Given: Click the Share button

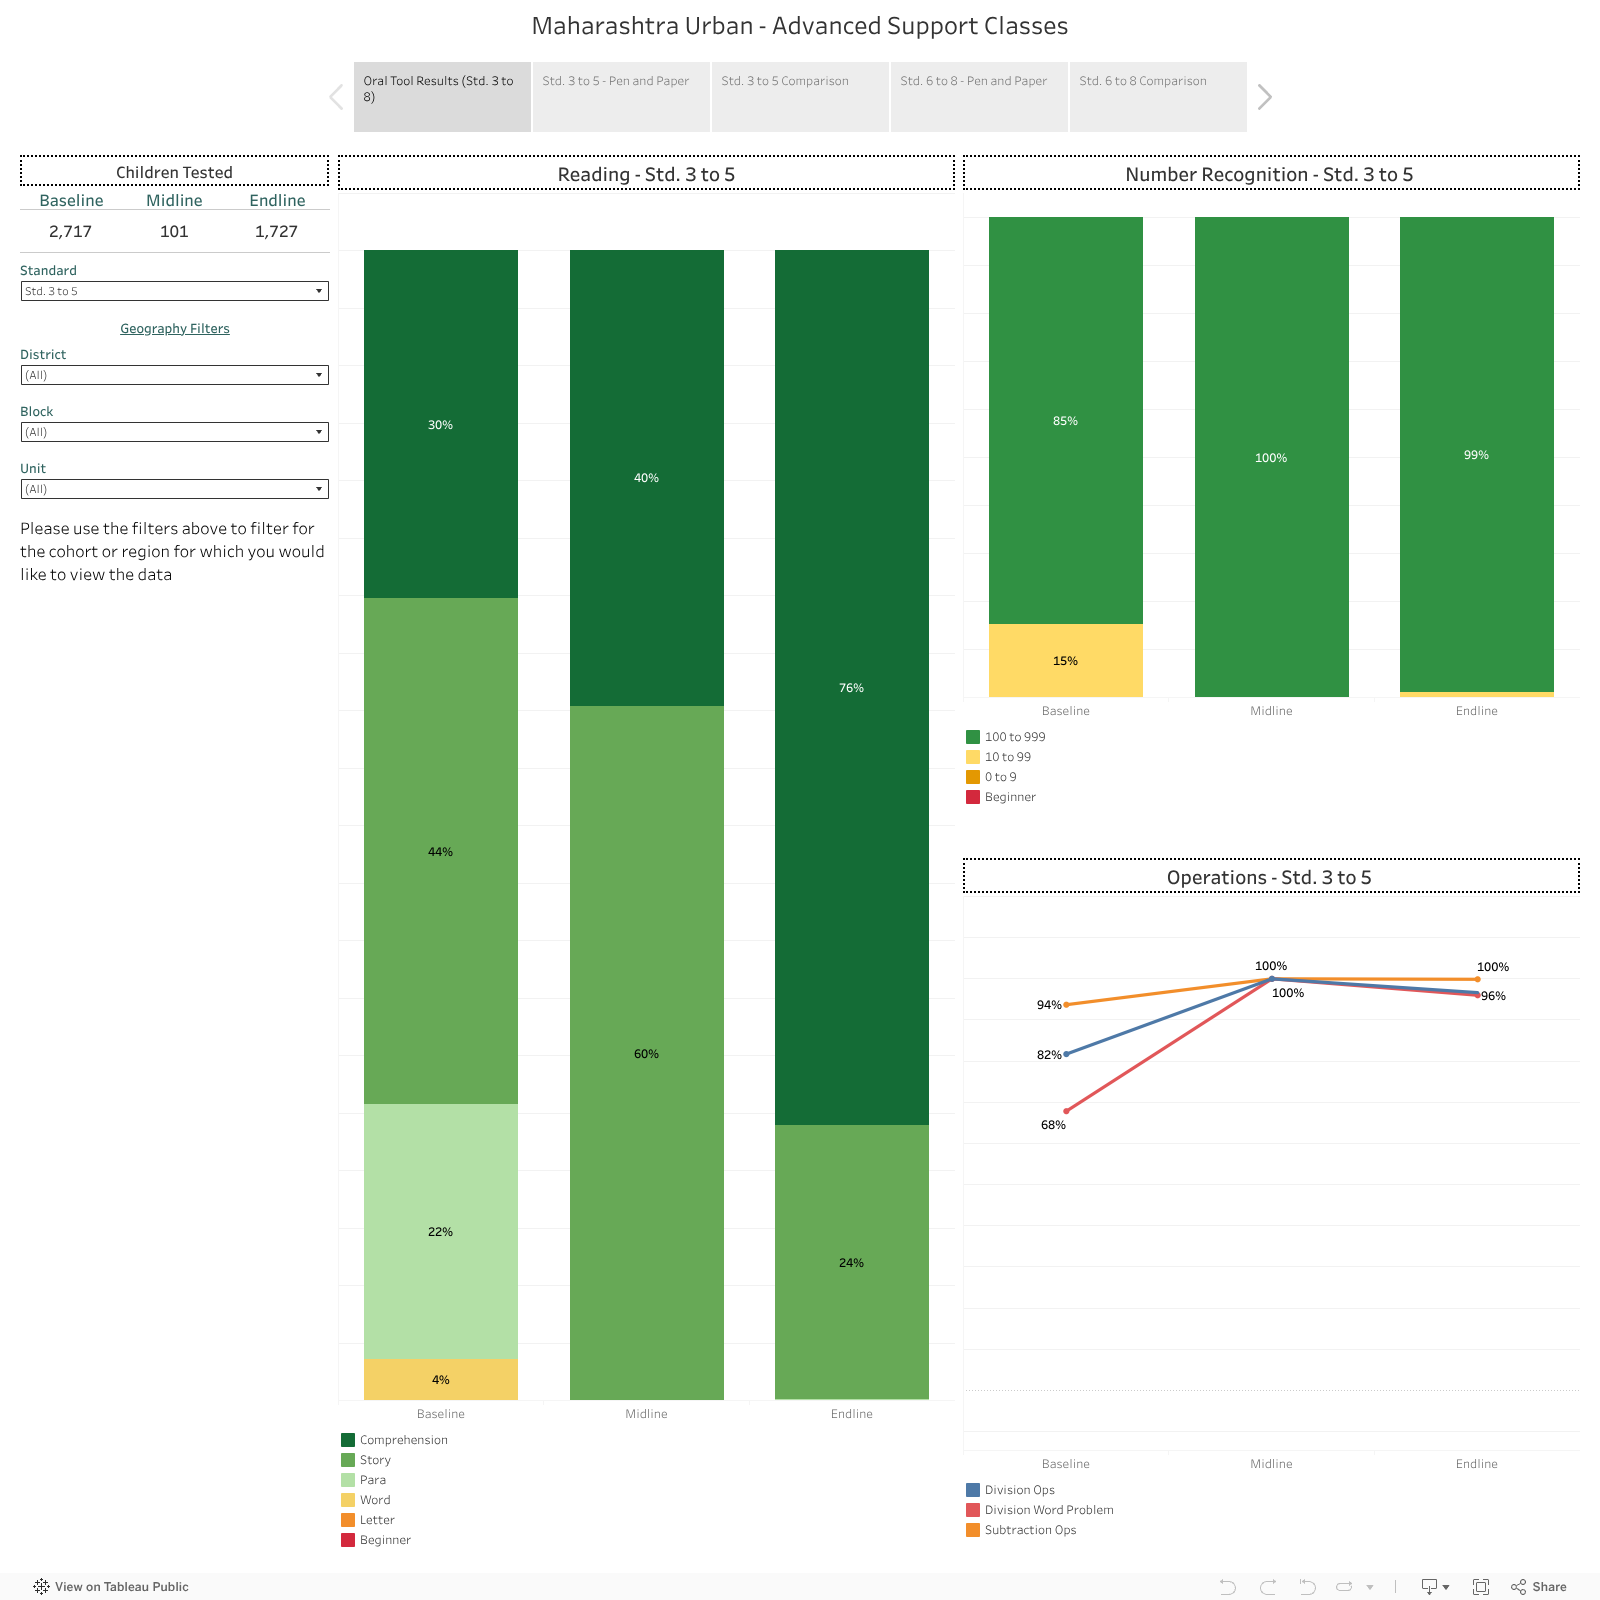Looking at the screenshot, I should (x=1539, y=1587).
